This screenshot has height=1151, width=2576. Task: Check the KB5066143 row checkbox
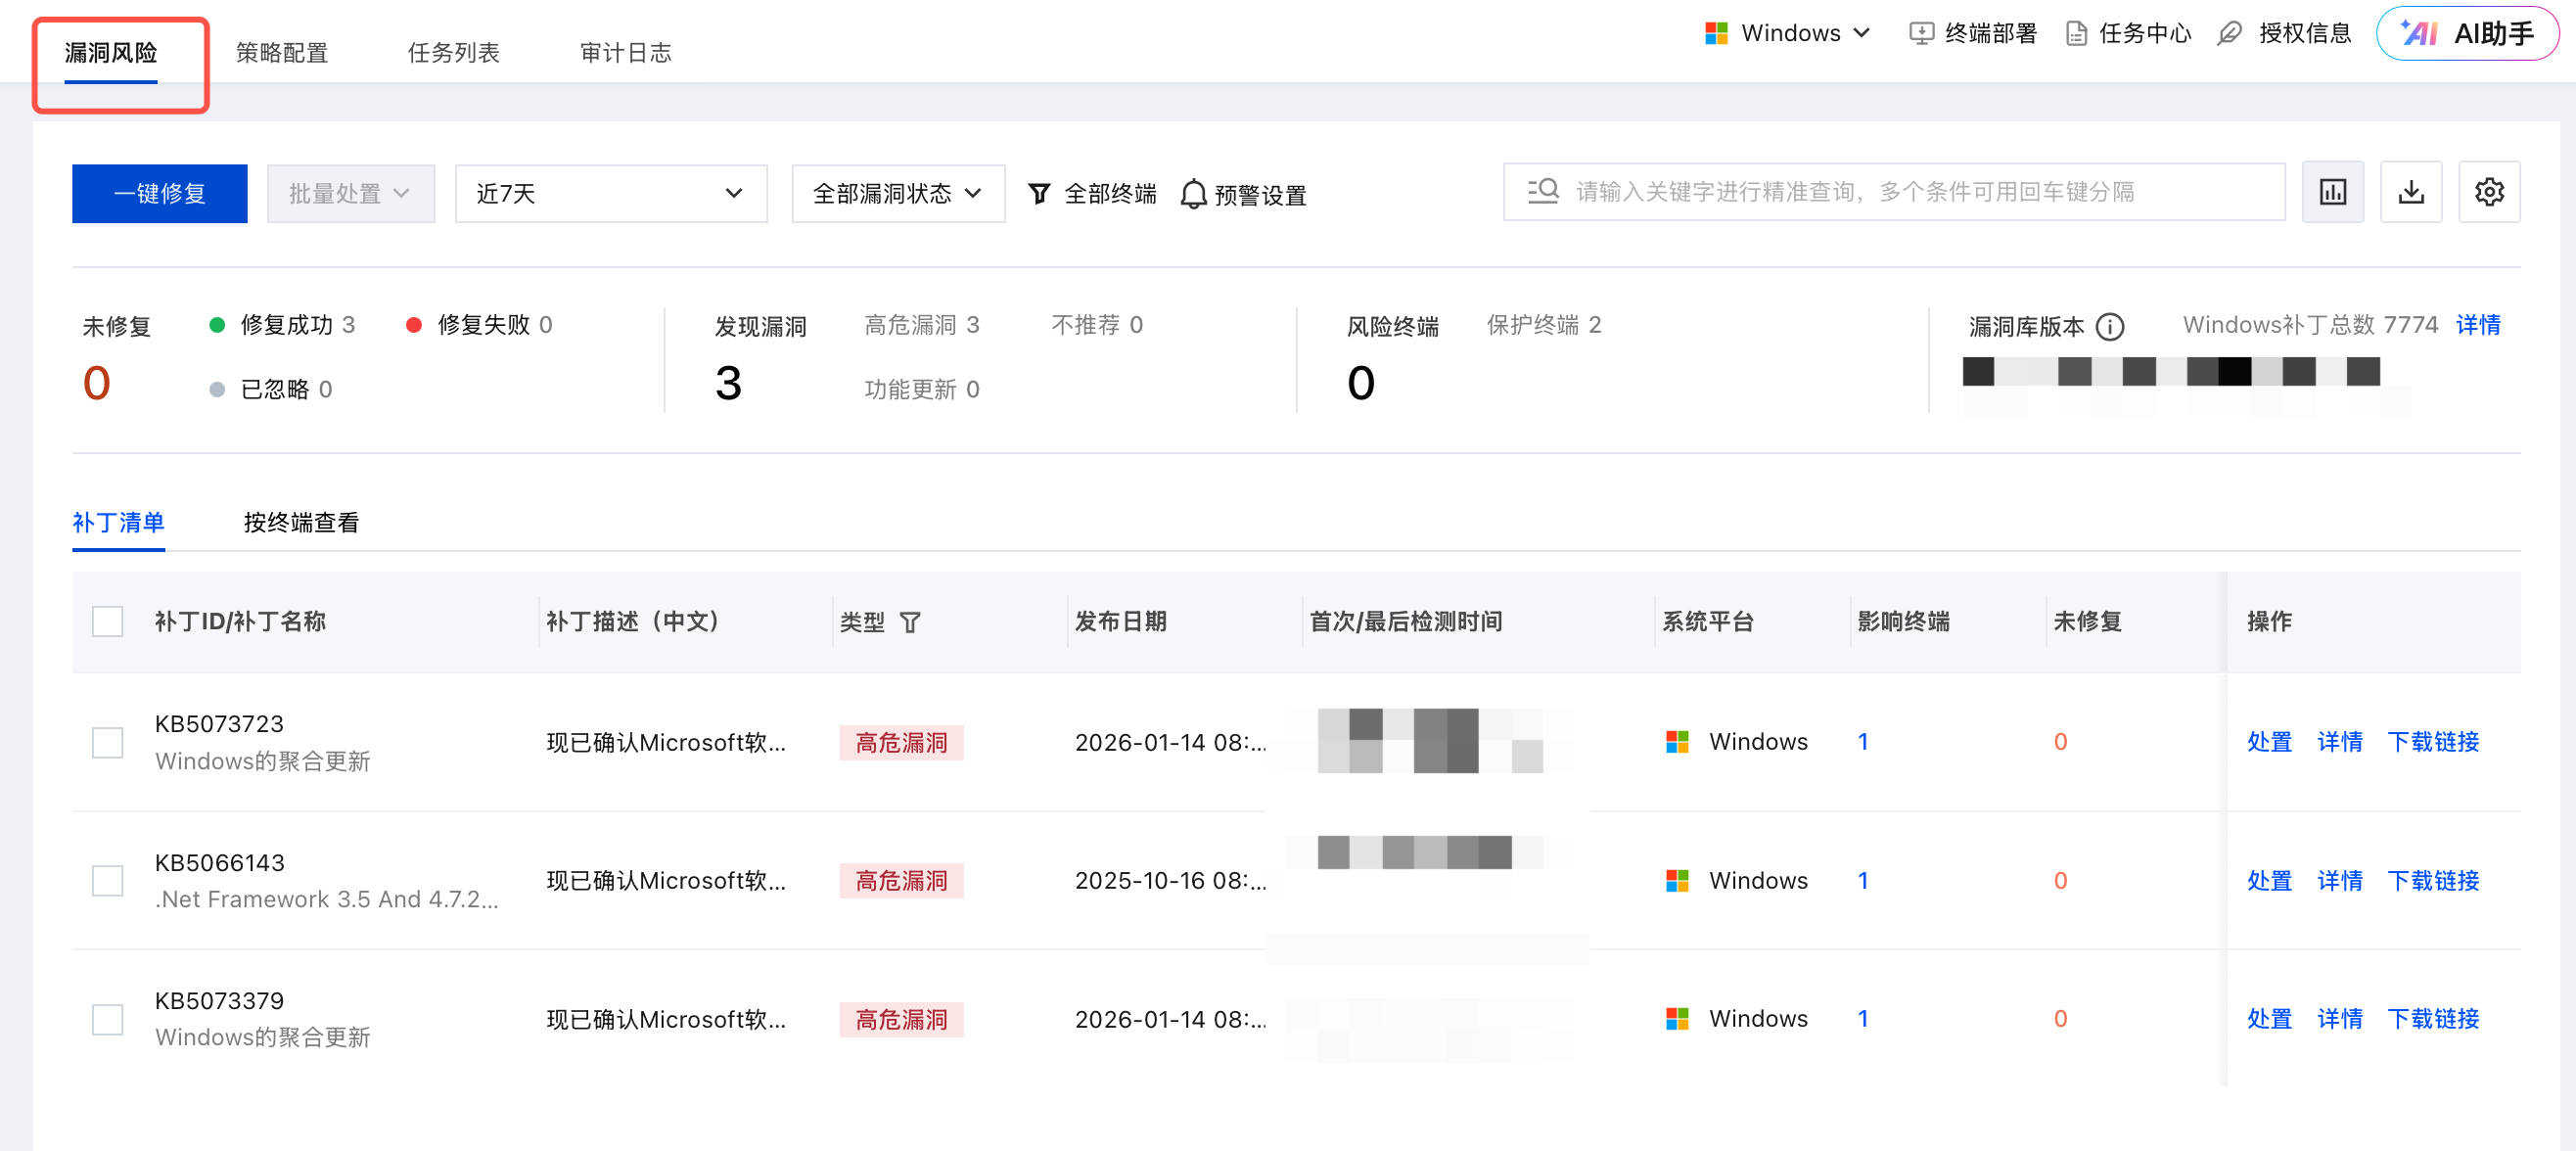[107, 881]
